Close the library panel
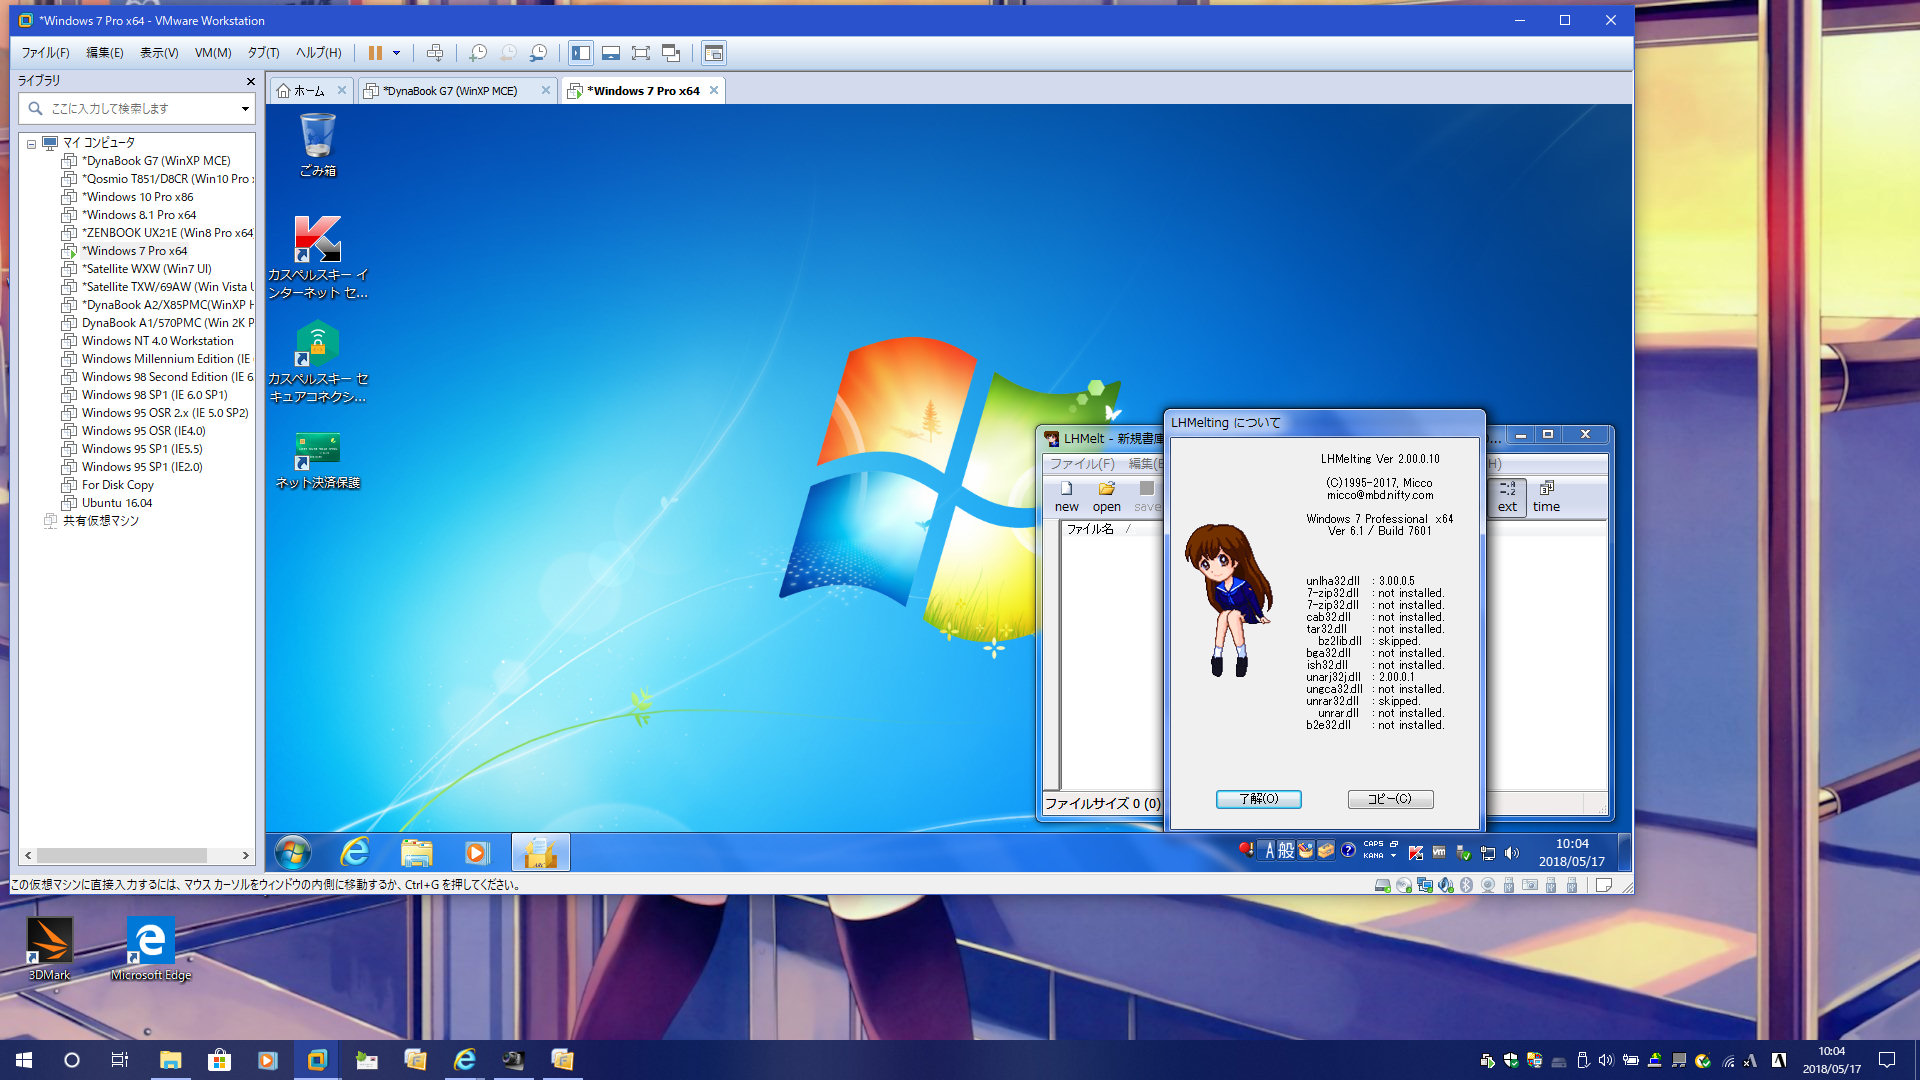This screenshot has width=1920, height=1080. click(251, 81)
